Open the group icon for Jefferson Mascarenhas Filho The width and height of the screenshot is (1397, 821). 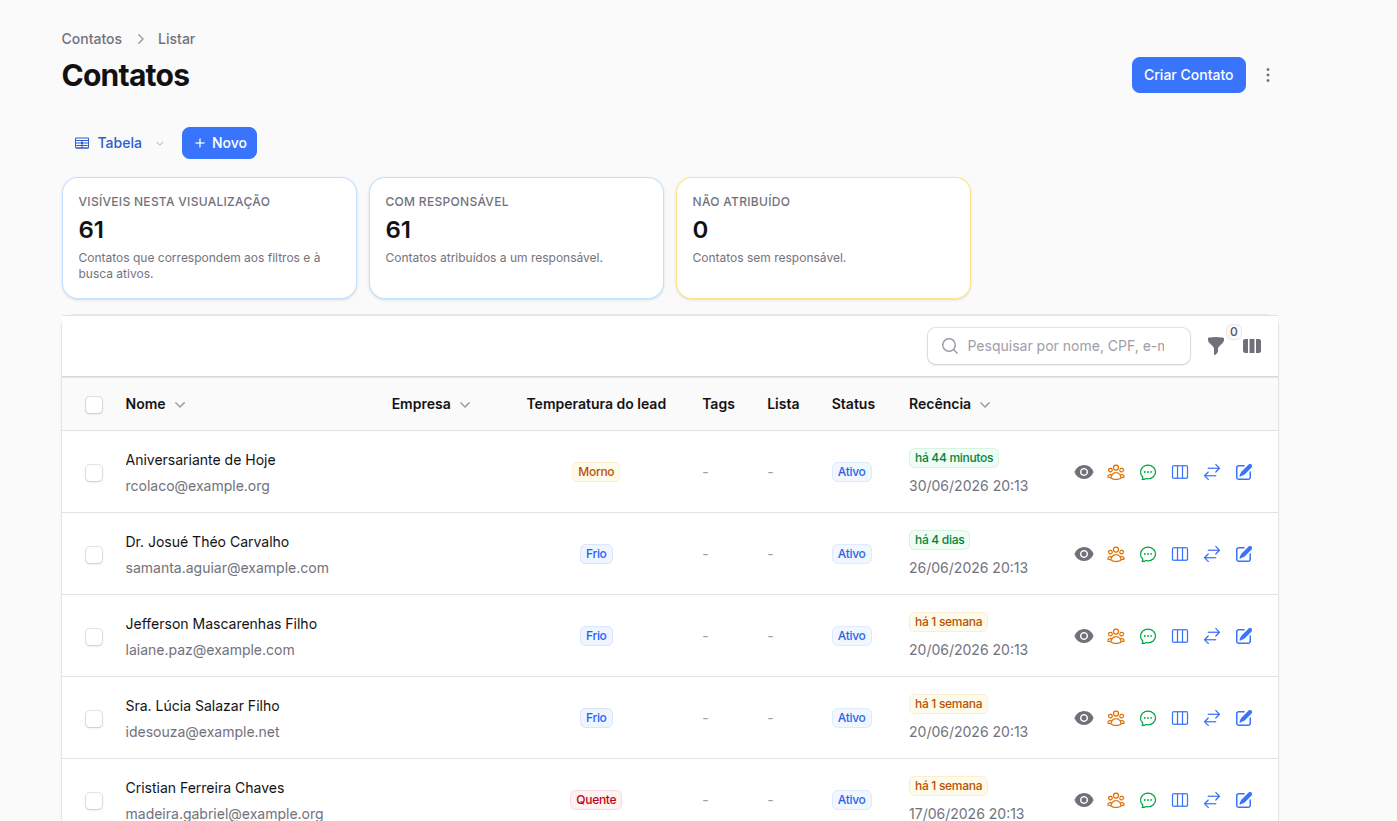click(1116, 636)
